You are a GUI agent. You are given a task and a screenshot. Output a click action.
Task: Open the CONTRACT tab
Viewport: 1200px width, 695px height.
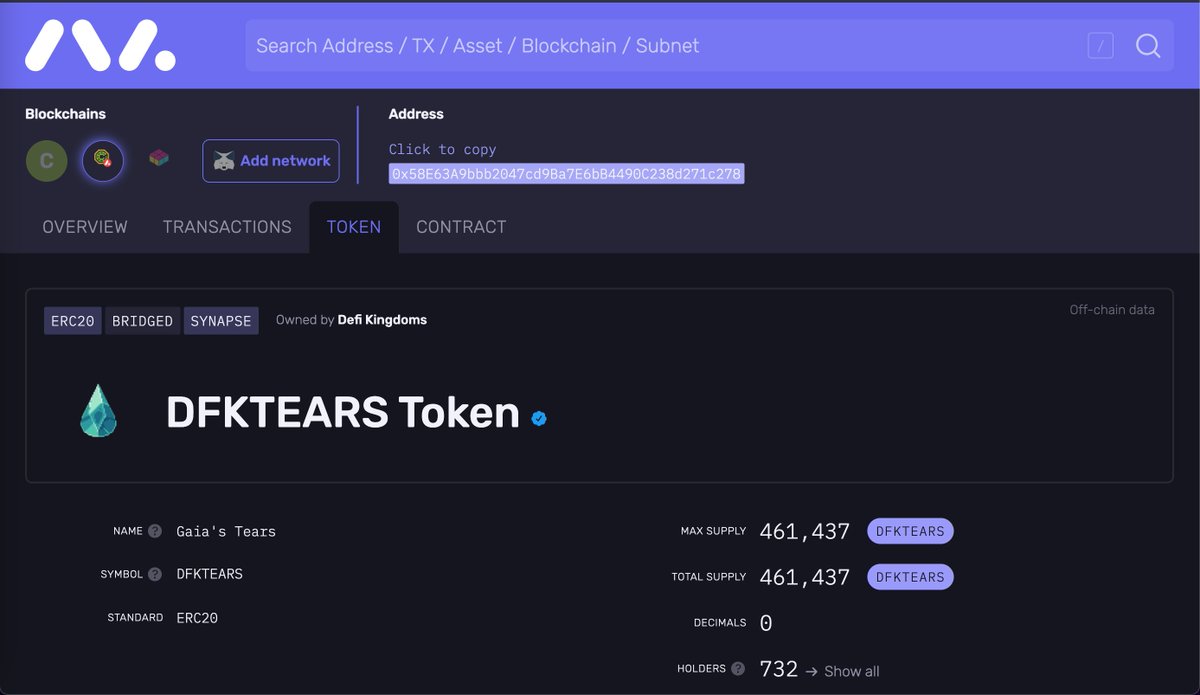click(461, 227)
